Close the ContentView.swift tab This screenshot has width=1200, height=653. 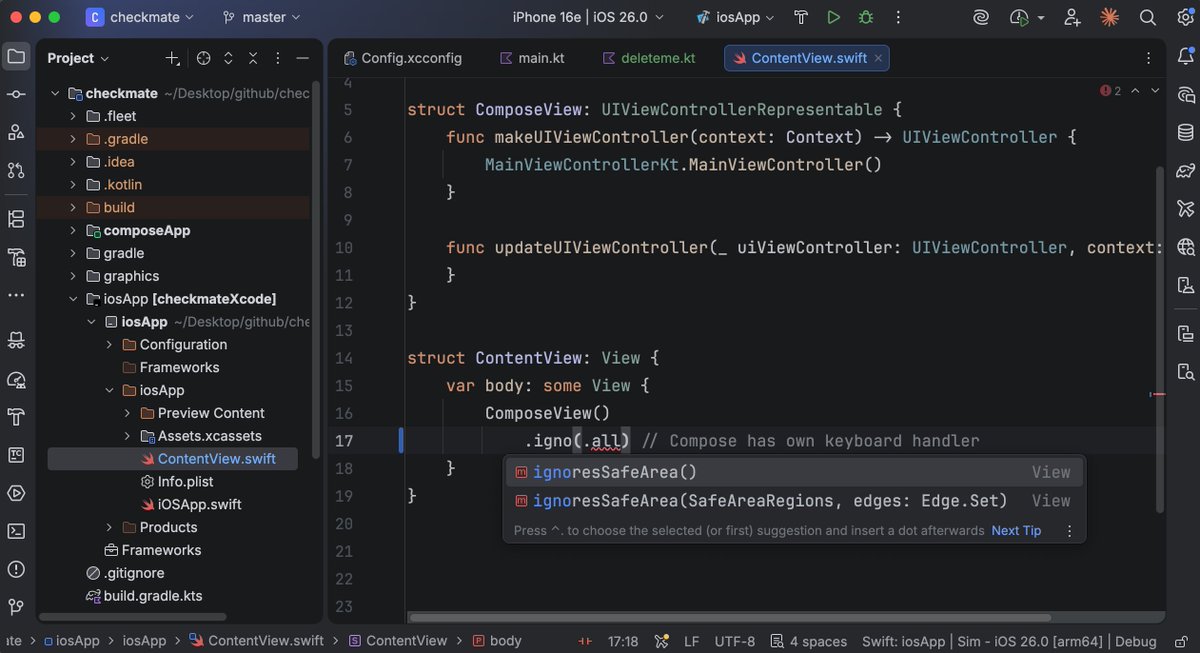(878, 58)
